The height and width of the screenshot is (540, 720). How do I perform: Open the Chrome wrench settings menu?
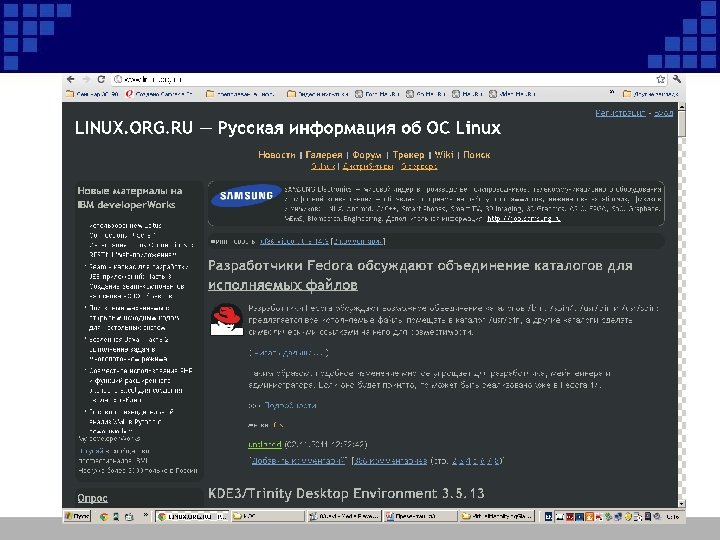(x=677, y=79)
